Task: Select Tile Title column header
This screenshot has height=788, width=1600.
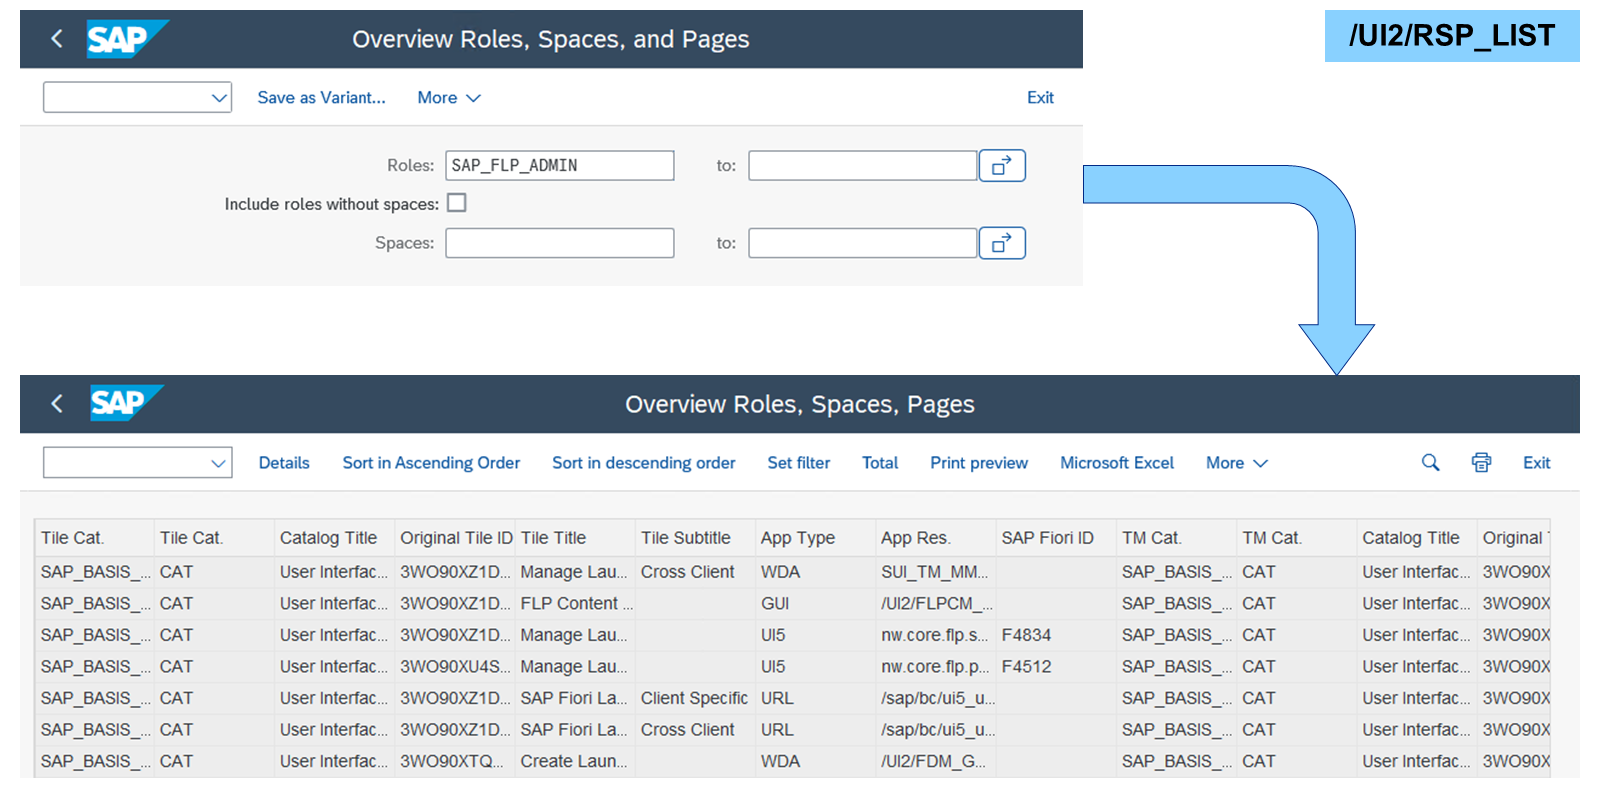Action: (x=575, y=538)
